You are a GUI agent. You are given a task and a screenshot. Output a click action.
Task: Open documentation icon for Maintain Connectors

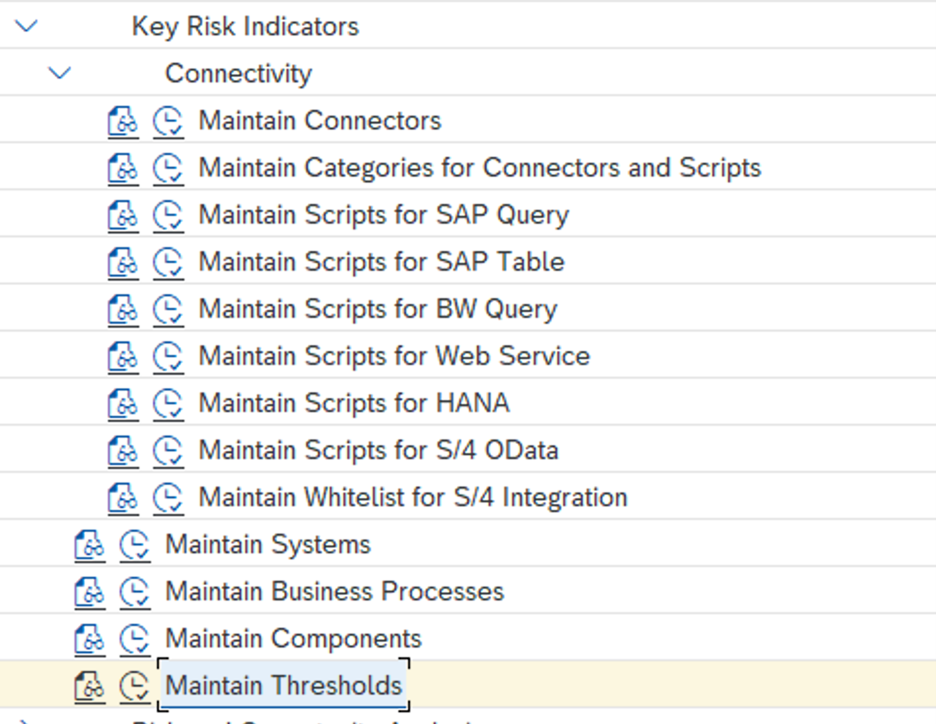tap(122, 121)
